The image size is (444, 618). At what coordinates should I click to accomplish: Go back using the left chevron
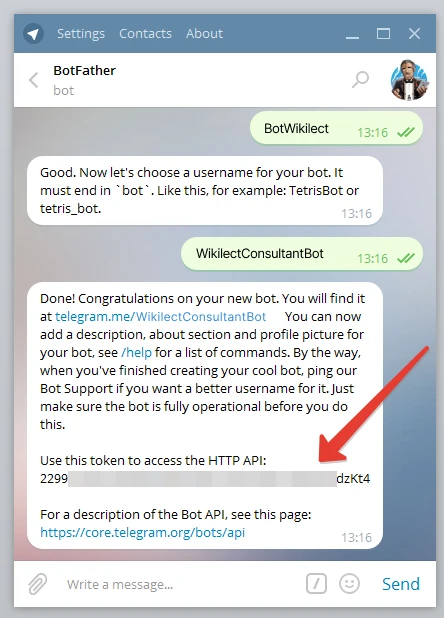34,80
